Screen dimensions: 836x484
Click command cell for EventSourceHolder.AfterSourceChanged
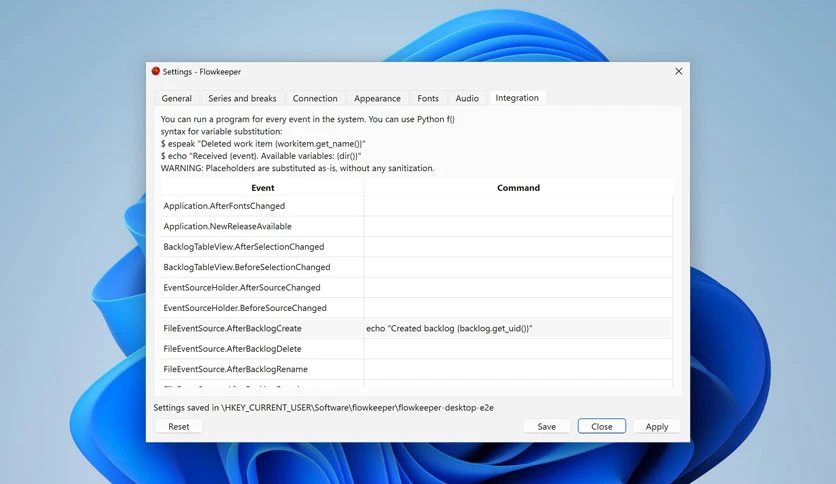[x=518, y=287]
